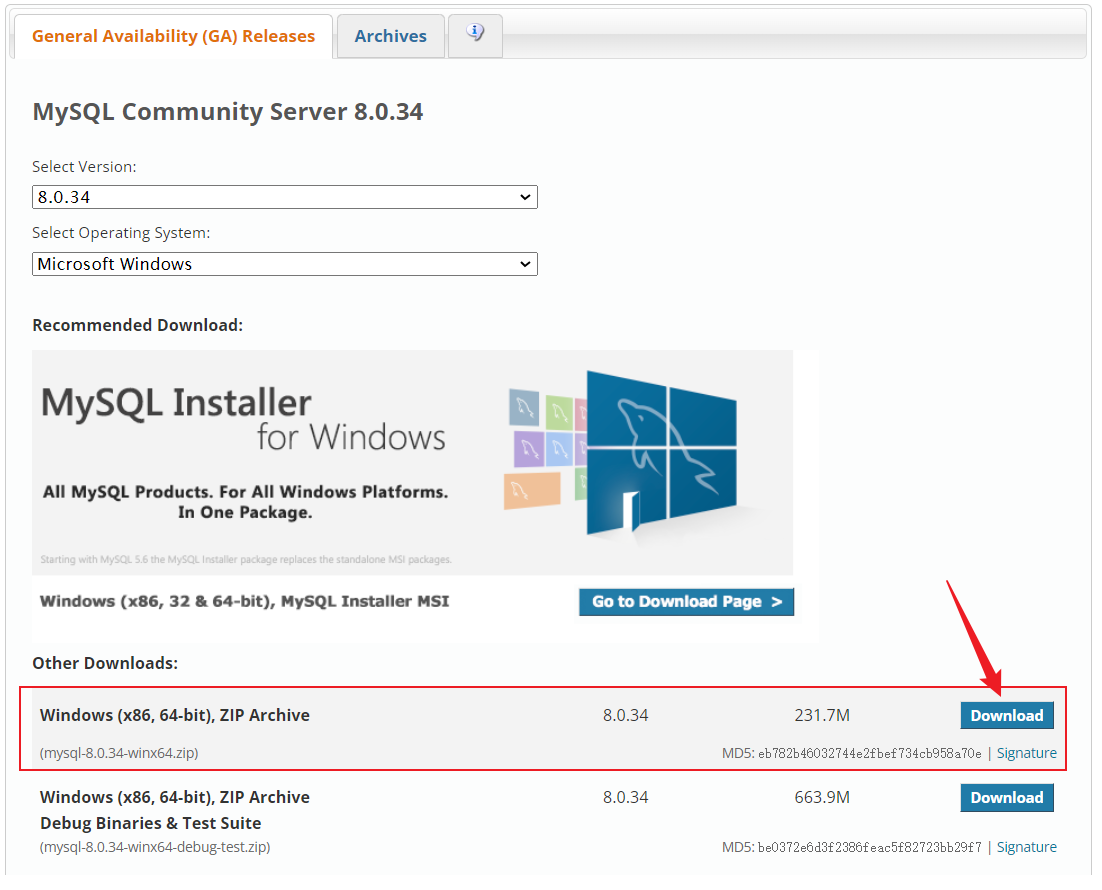The height and width of the screenshot is (890, 1102).
Task: Click the version 8.0.34 cell in the 231.7M row
Action: point(625,715)
